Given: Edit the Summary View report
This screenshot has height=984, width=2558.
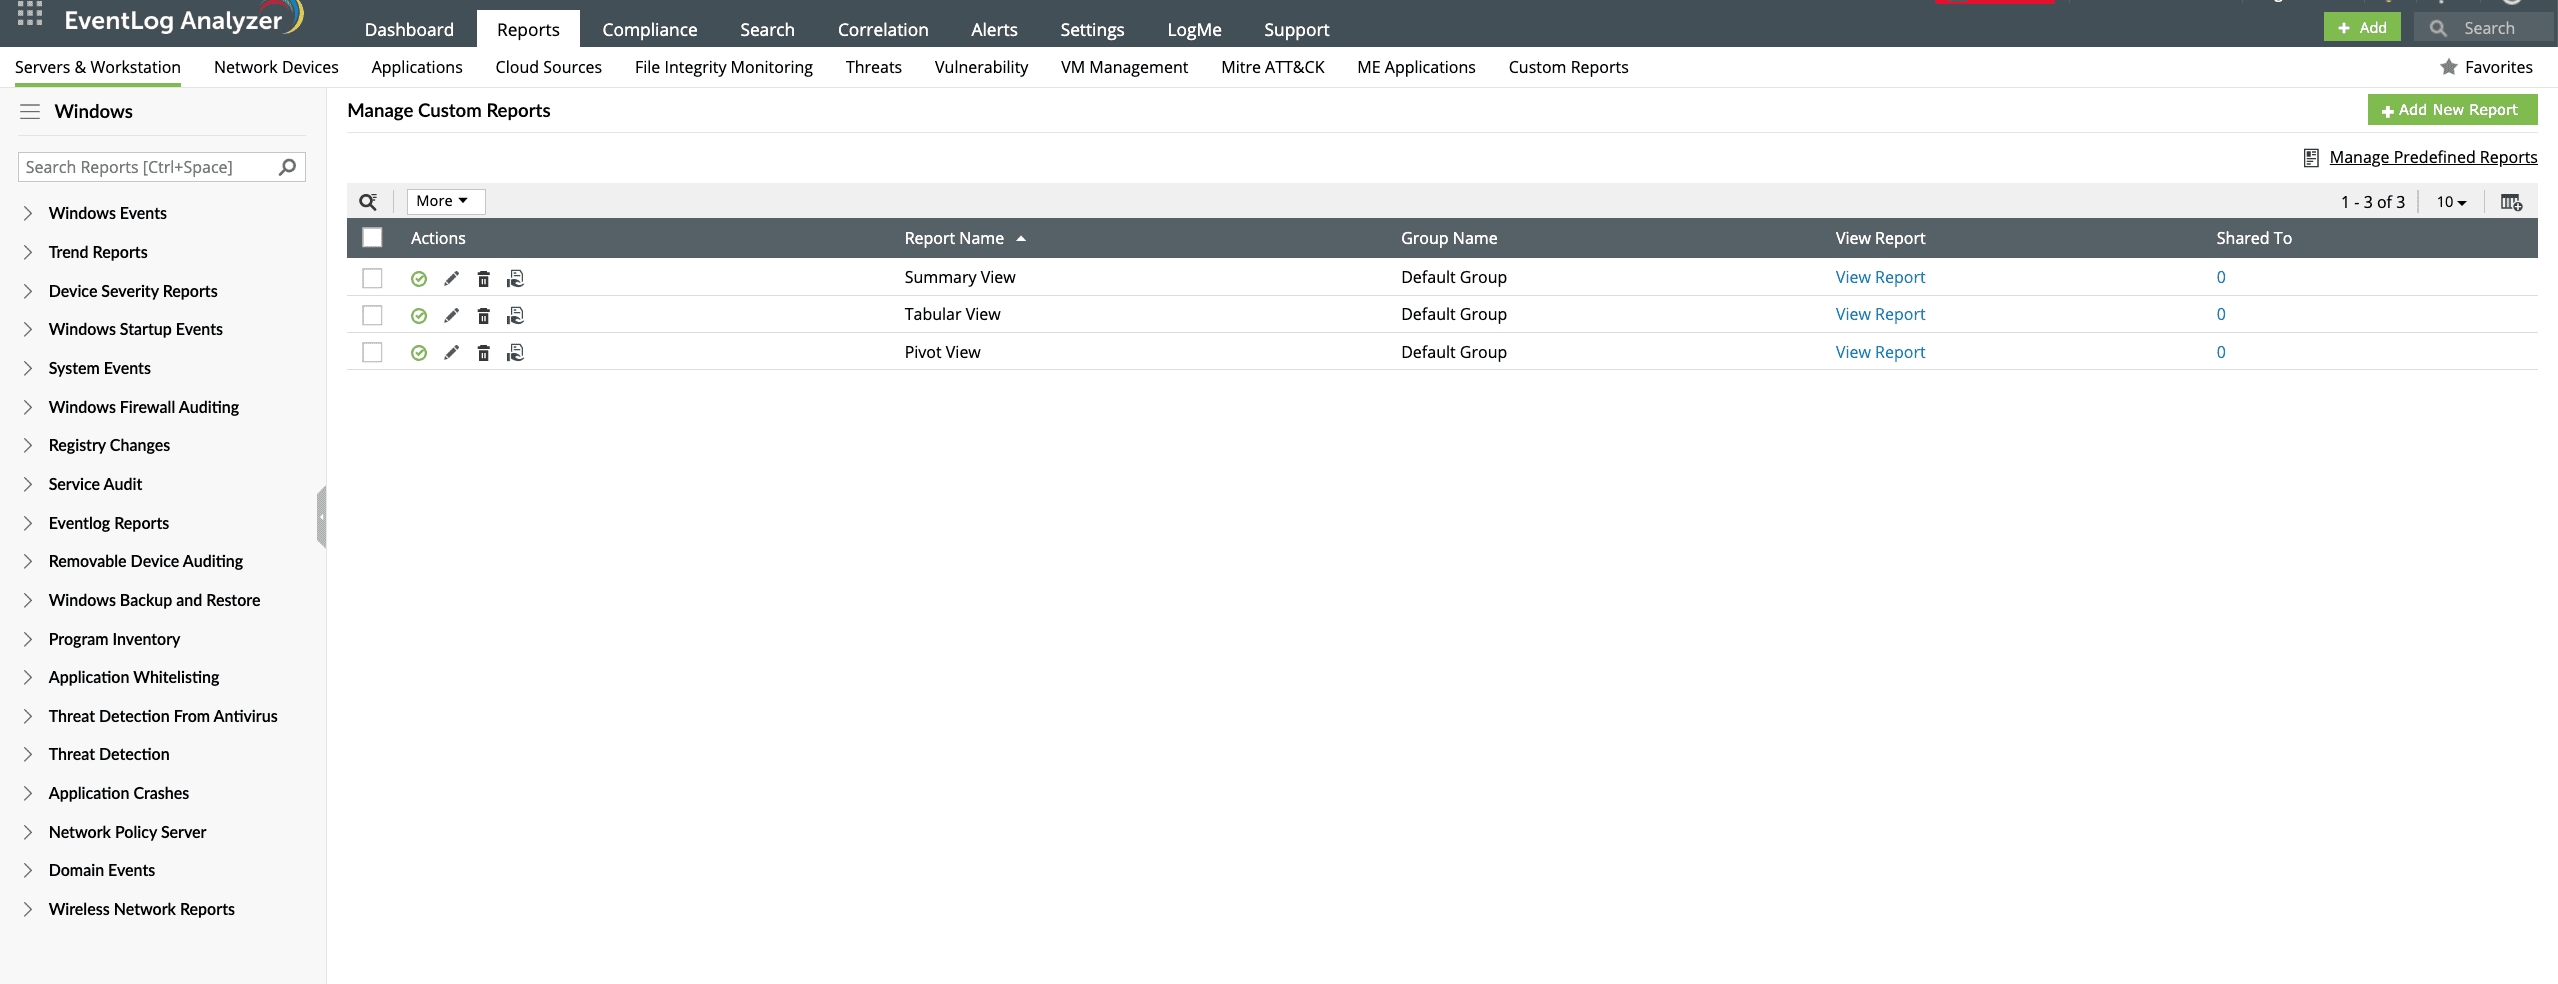Looking at the screenshot, I should coord(451,278).
